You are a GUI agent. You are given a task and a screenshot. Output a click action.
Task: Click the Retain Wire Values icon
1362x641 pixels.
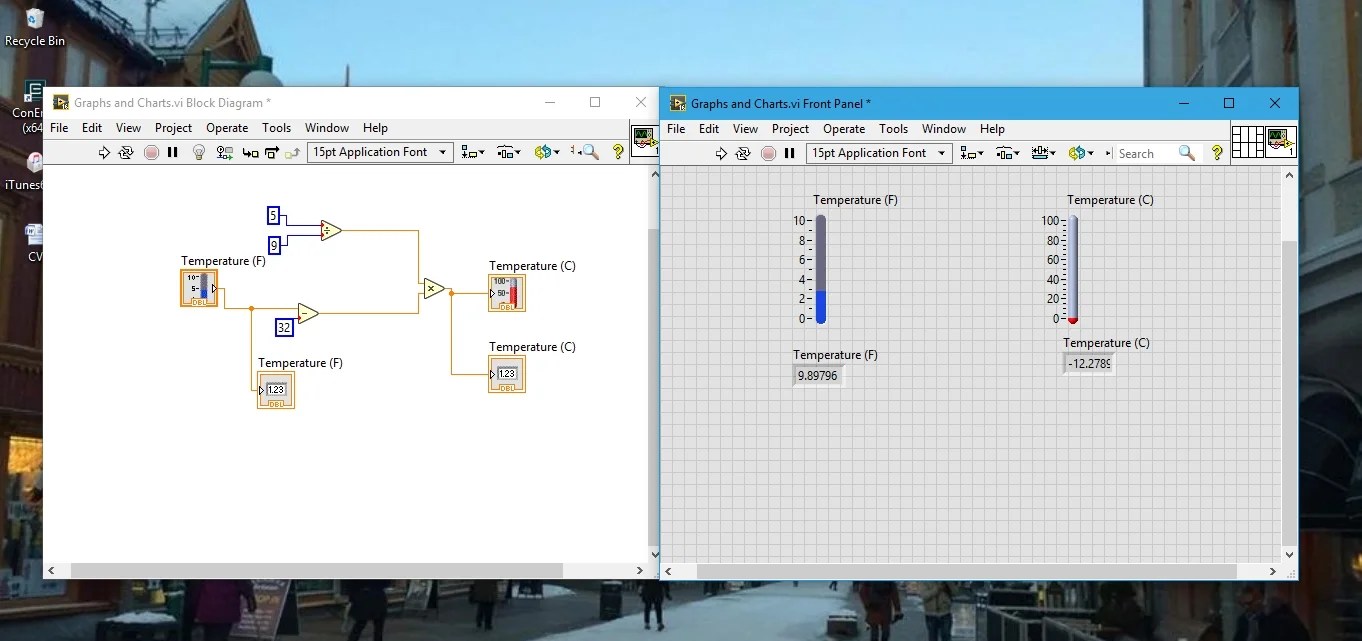tap(224, 152)
